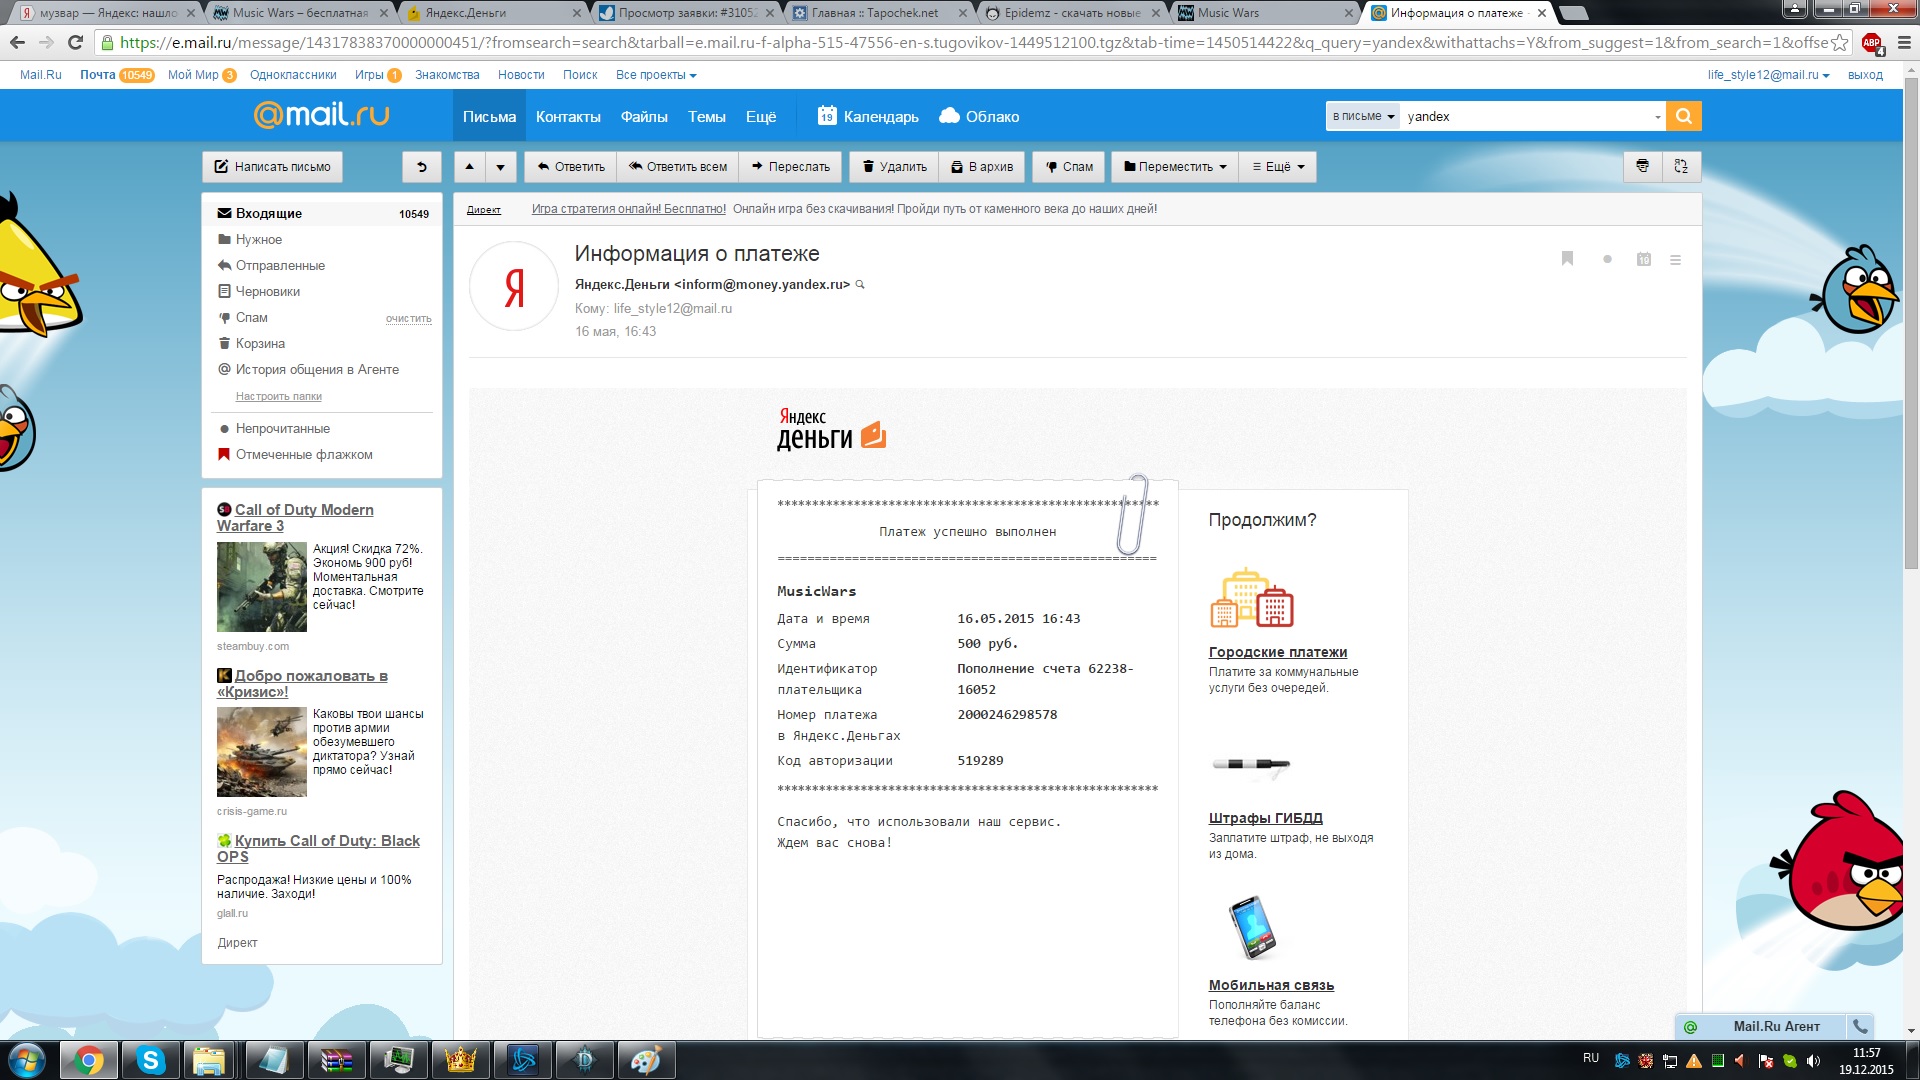Click the sender search magnifier next to address

point(860,285)
